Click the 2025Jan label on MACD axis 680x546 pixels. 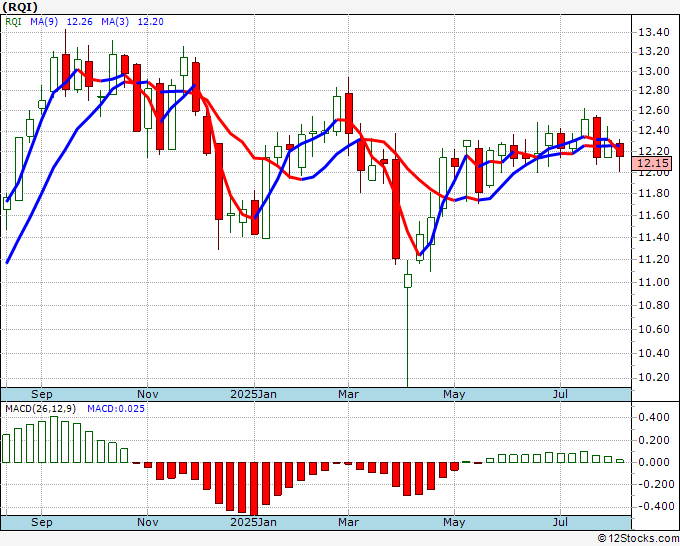point(253,522)
